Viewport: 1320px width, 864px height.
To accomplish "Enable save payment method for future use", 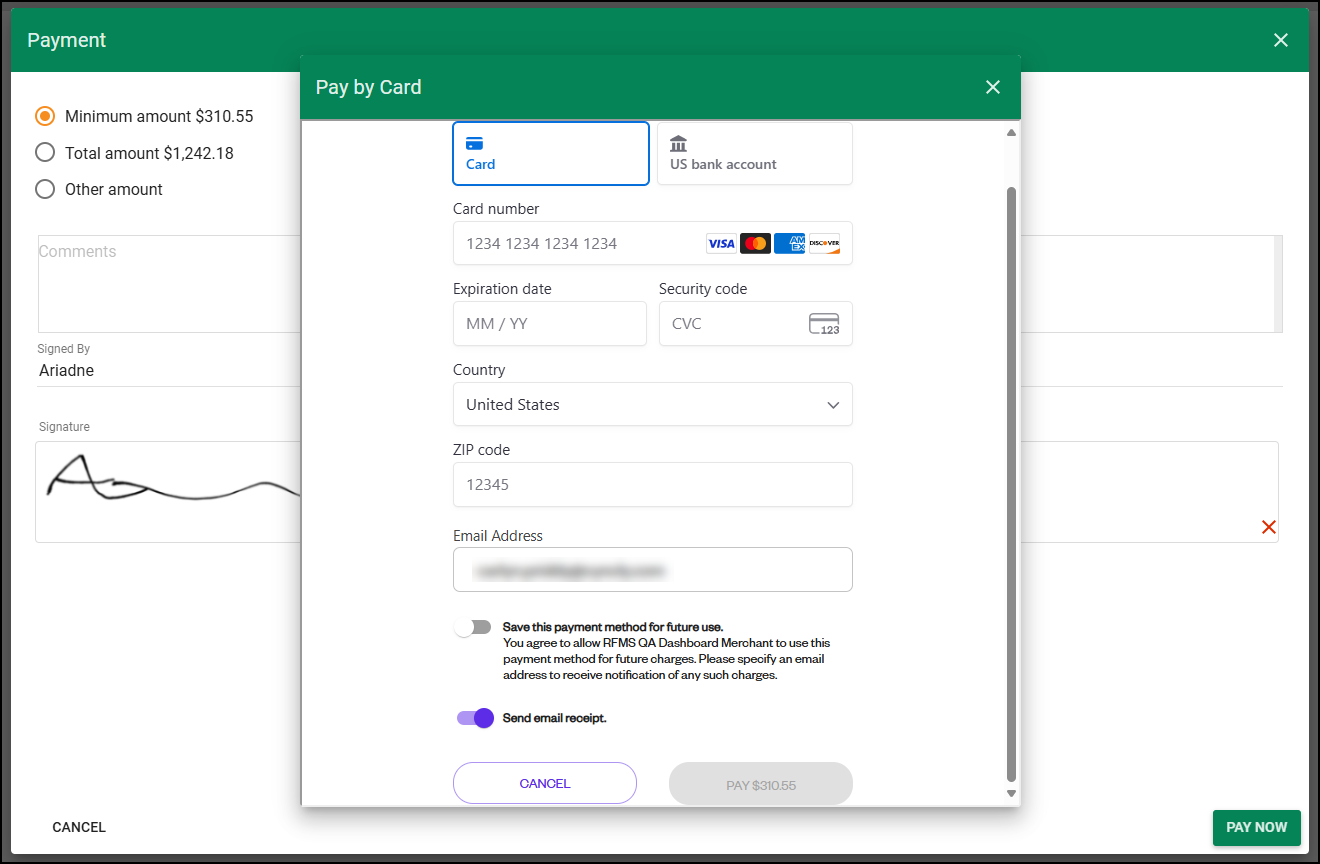I will (473, 627).
